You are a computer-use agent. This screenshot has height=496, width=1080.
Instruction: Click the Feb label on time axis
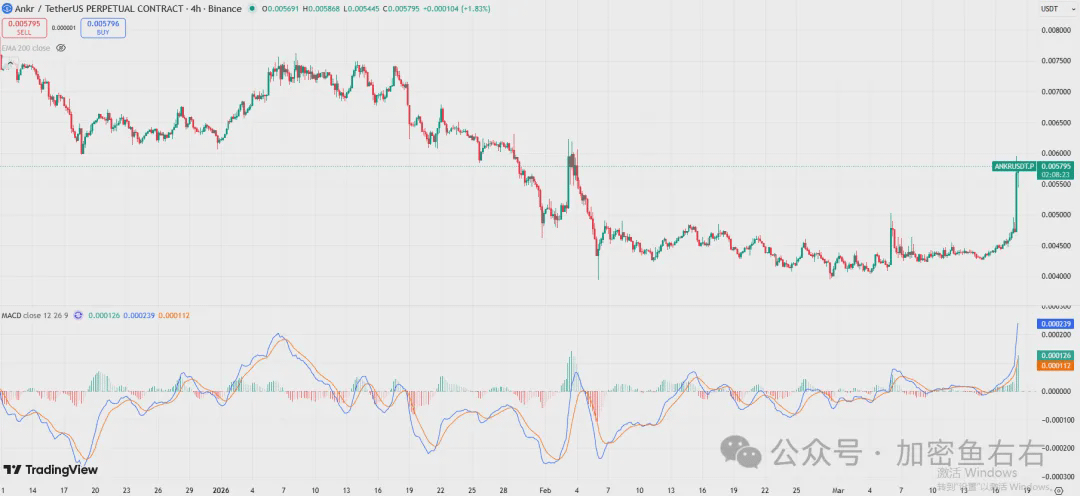pos(545,490)
